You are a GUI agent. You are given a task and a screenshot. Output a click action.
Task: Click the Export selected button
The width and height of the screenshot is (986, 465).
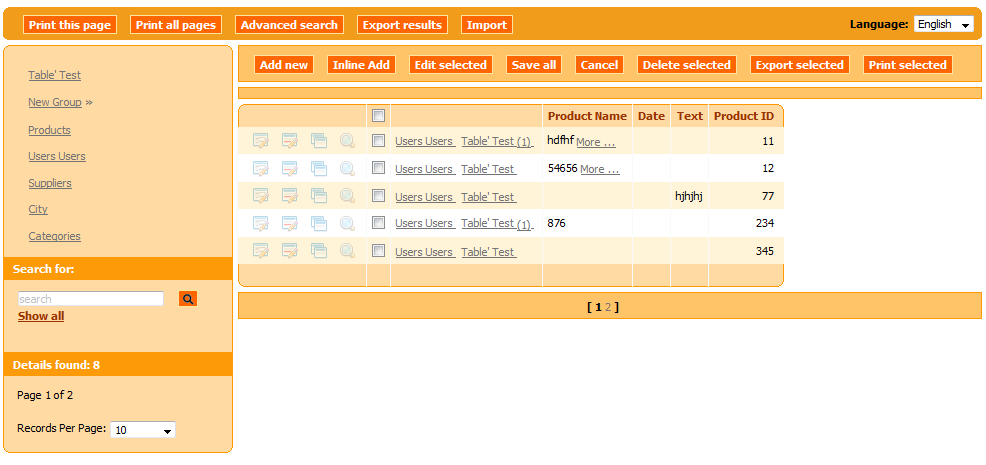point(800,65)
